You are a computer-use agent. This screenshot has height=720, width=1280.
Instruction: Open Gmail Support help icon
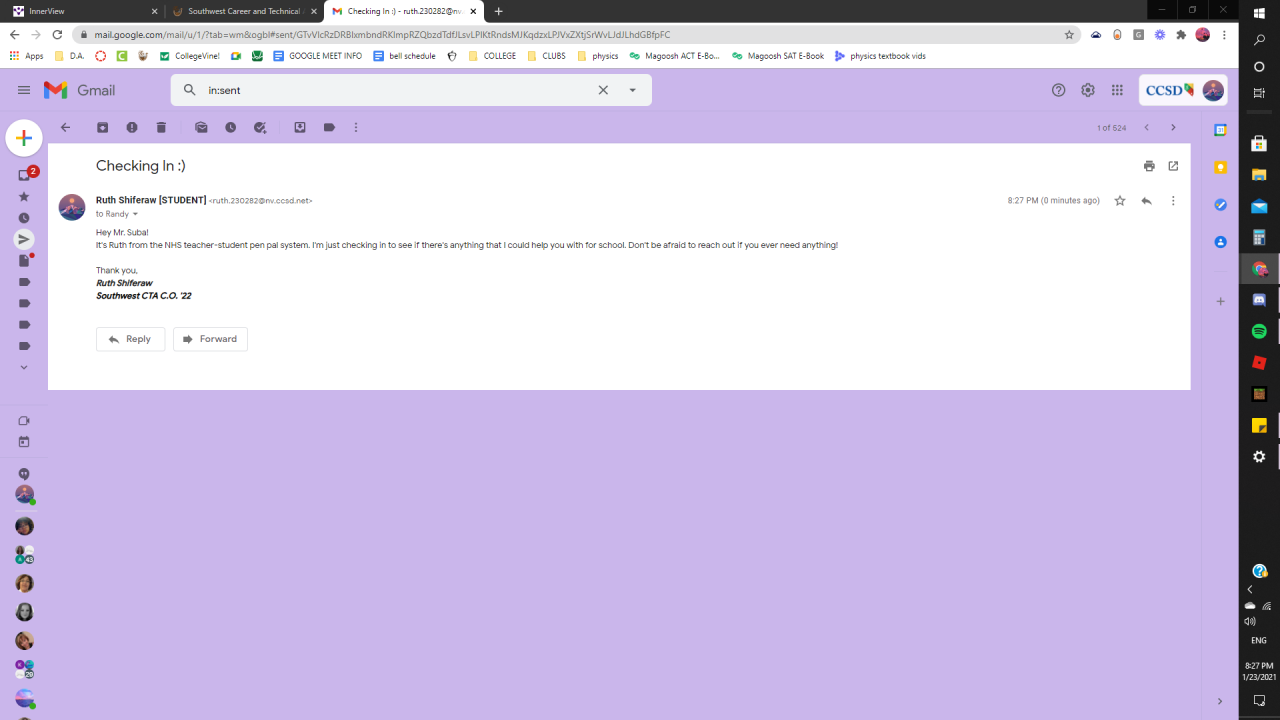click(1059, 90)
